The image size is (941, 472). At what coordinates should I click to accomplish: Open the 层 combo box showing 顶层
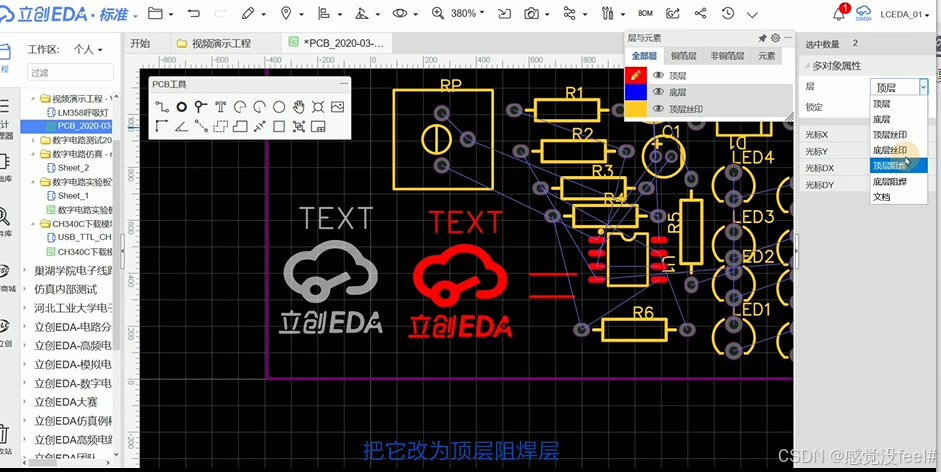(899, 88)
